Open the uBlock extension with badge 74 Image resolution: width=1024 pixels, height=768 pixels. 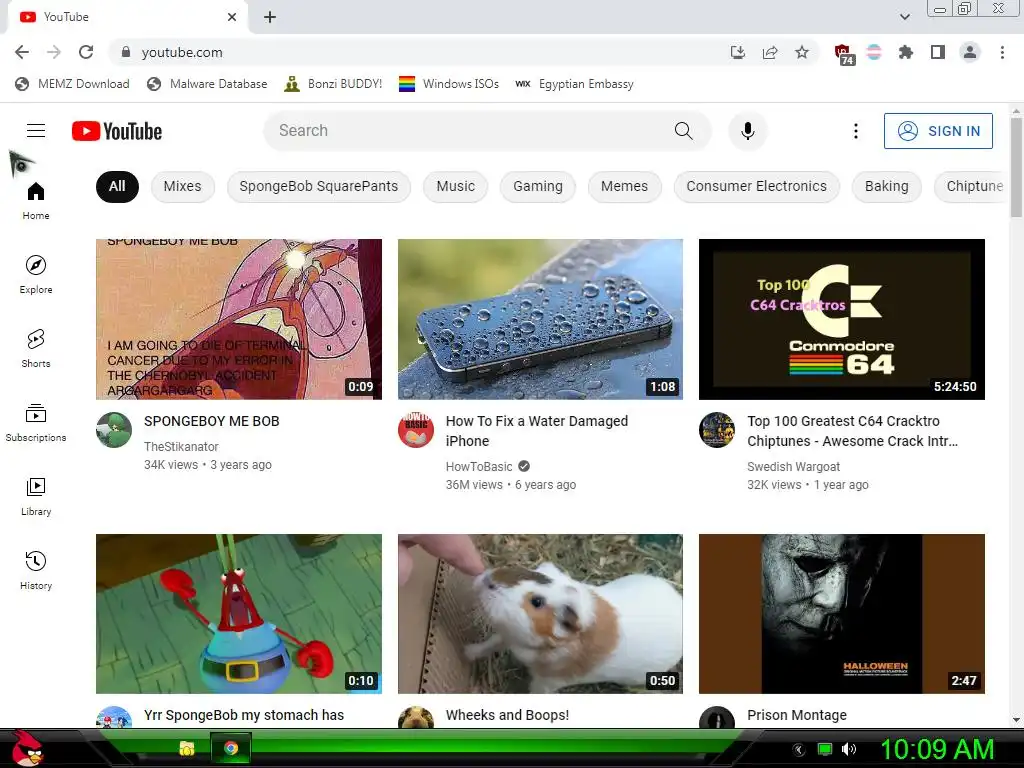tap(843, 54)
